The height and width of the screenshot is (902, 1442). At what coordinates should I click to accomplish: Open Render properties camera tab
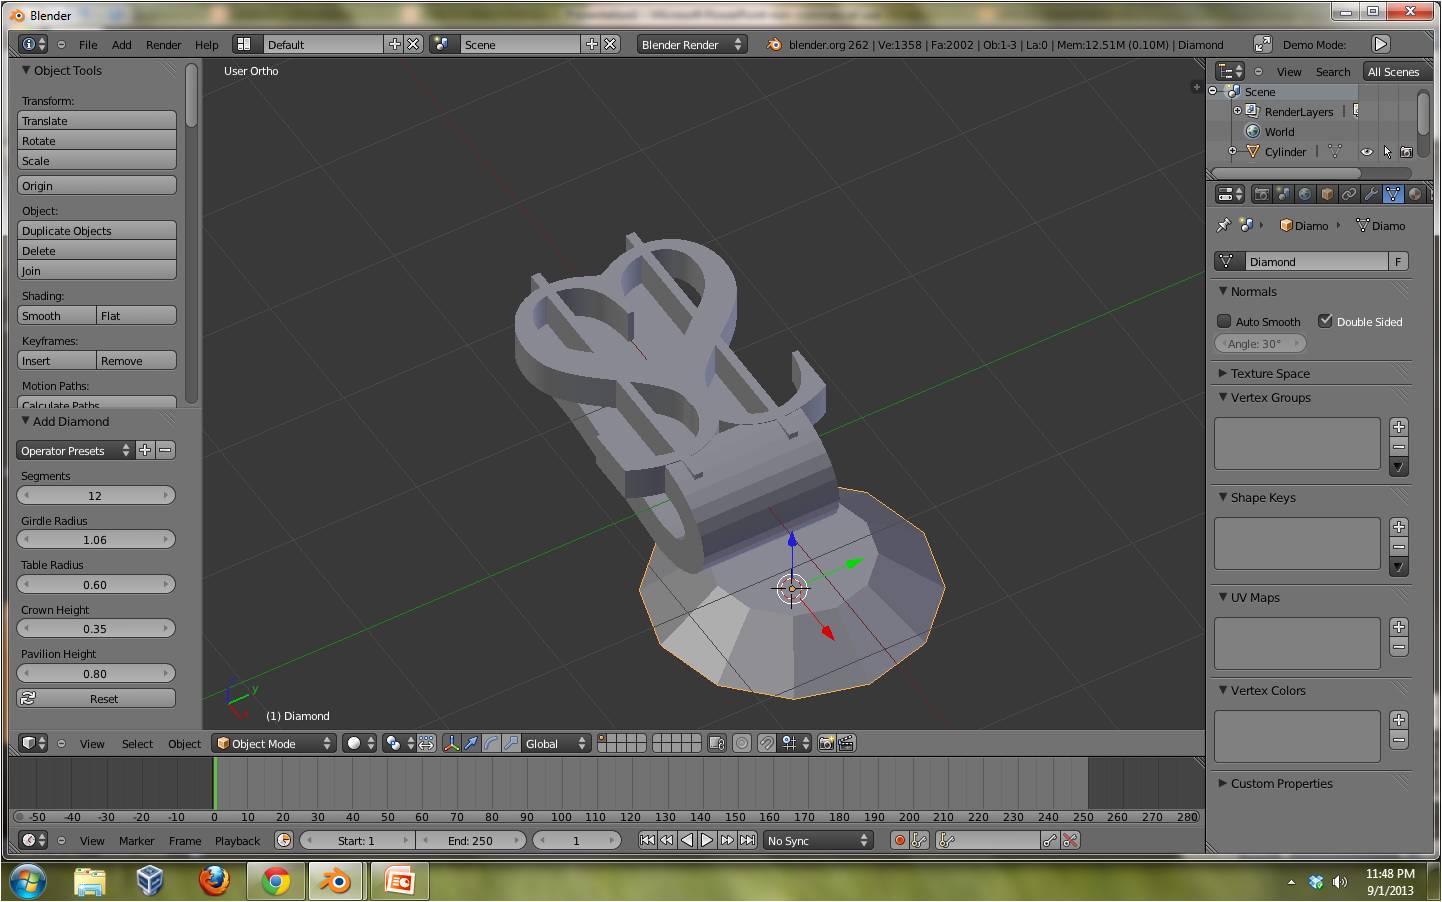tap(1261, 194)
